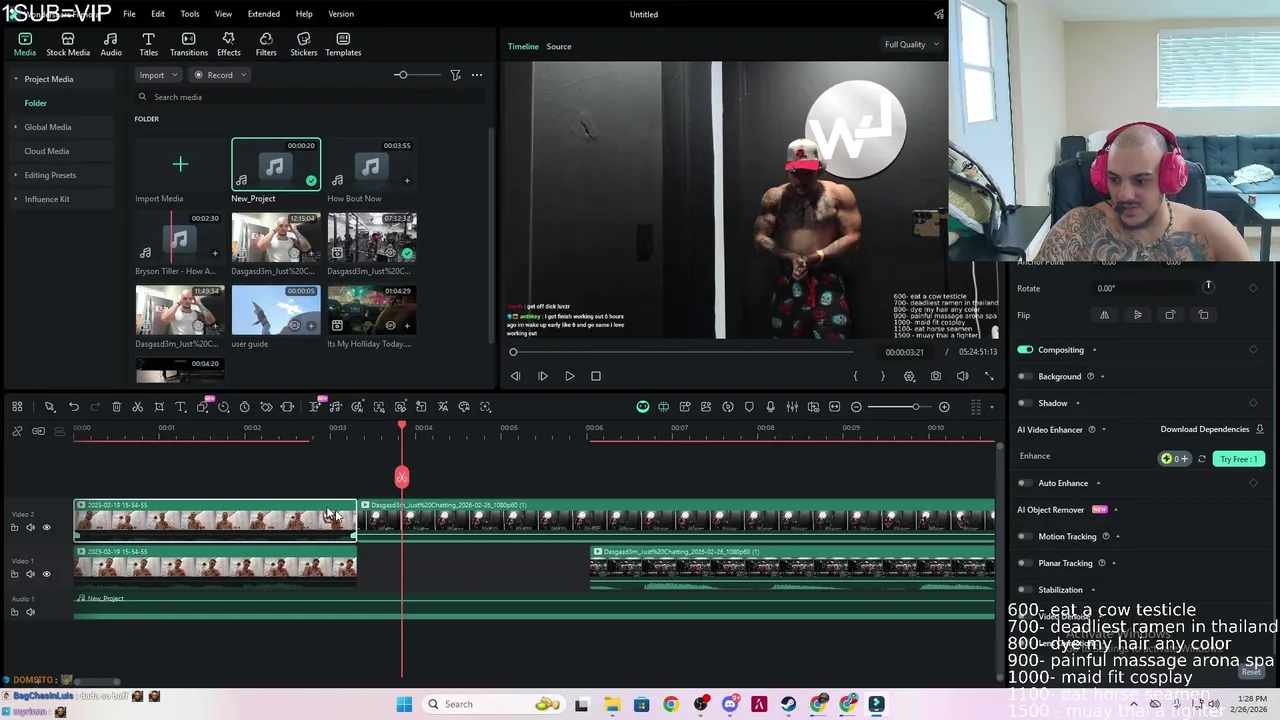Zoom in the timeline with plus icon
Viewport: 1280px width, 720px height.
[944, 407]
